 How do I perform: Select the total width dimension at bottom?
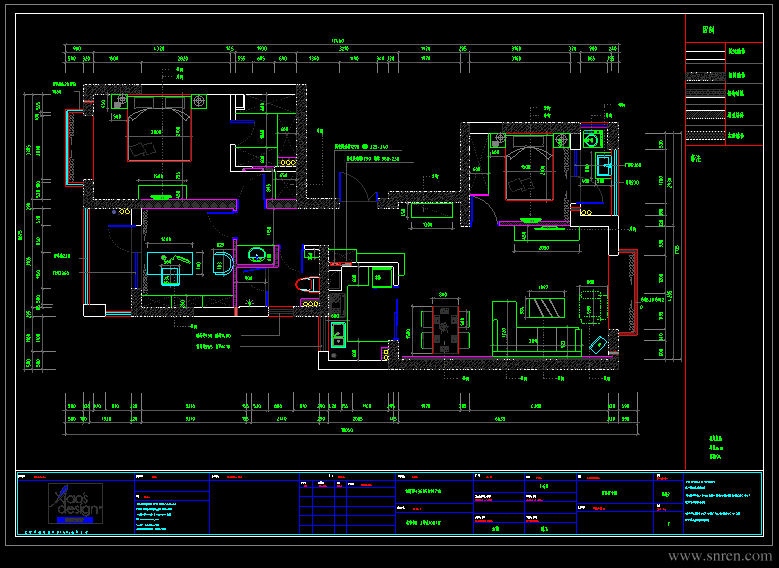(x=347, y=430)
